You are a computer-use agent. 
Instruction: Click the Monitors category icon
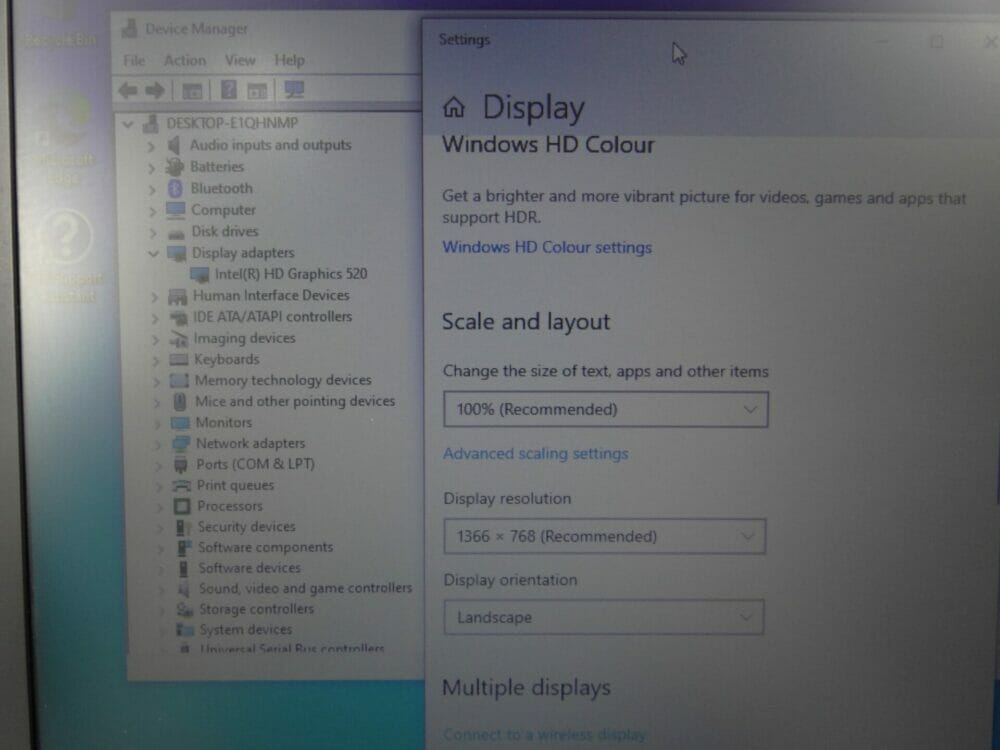[180, 423]
